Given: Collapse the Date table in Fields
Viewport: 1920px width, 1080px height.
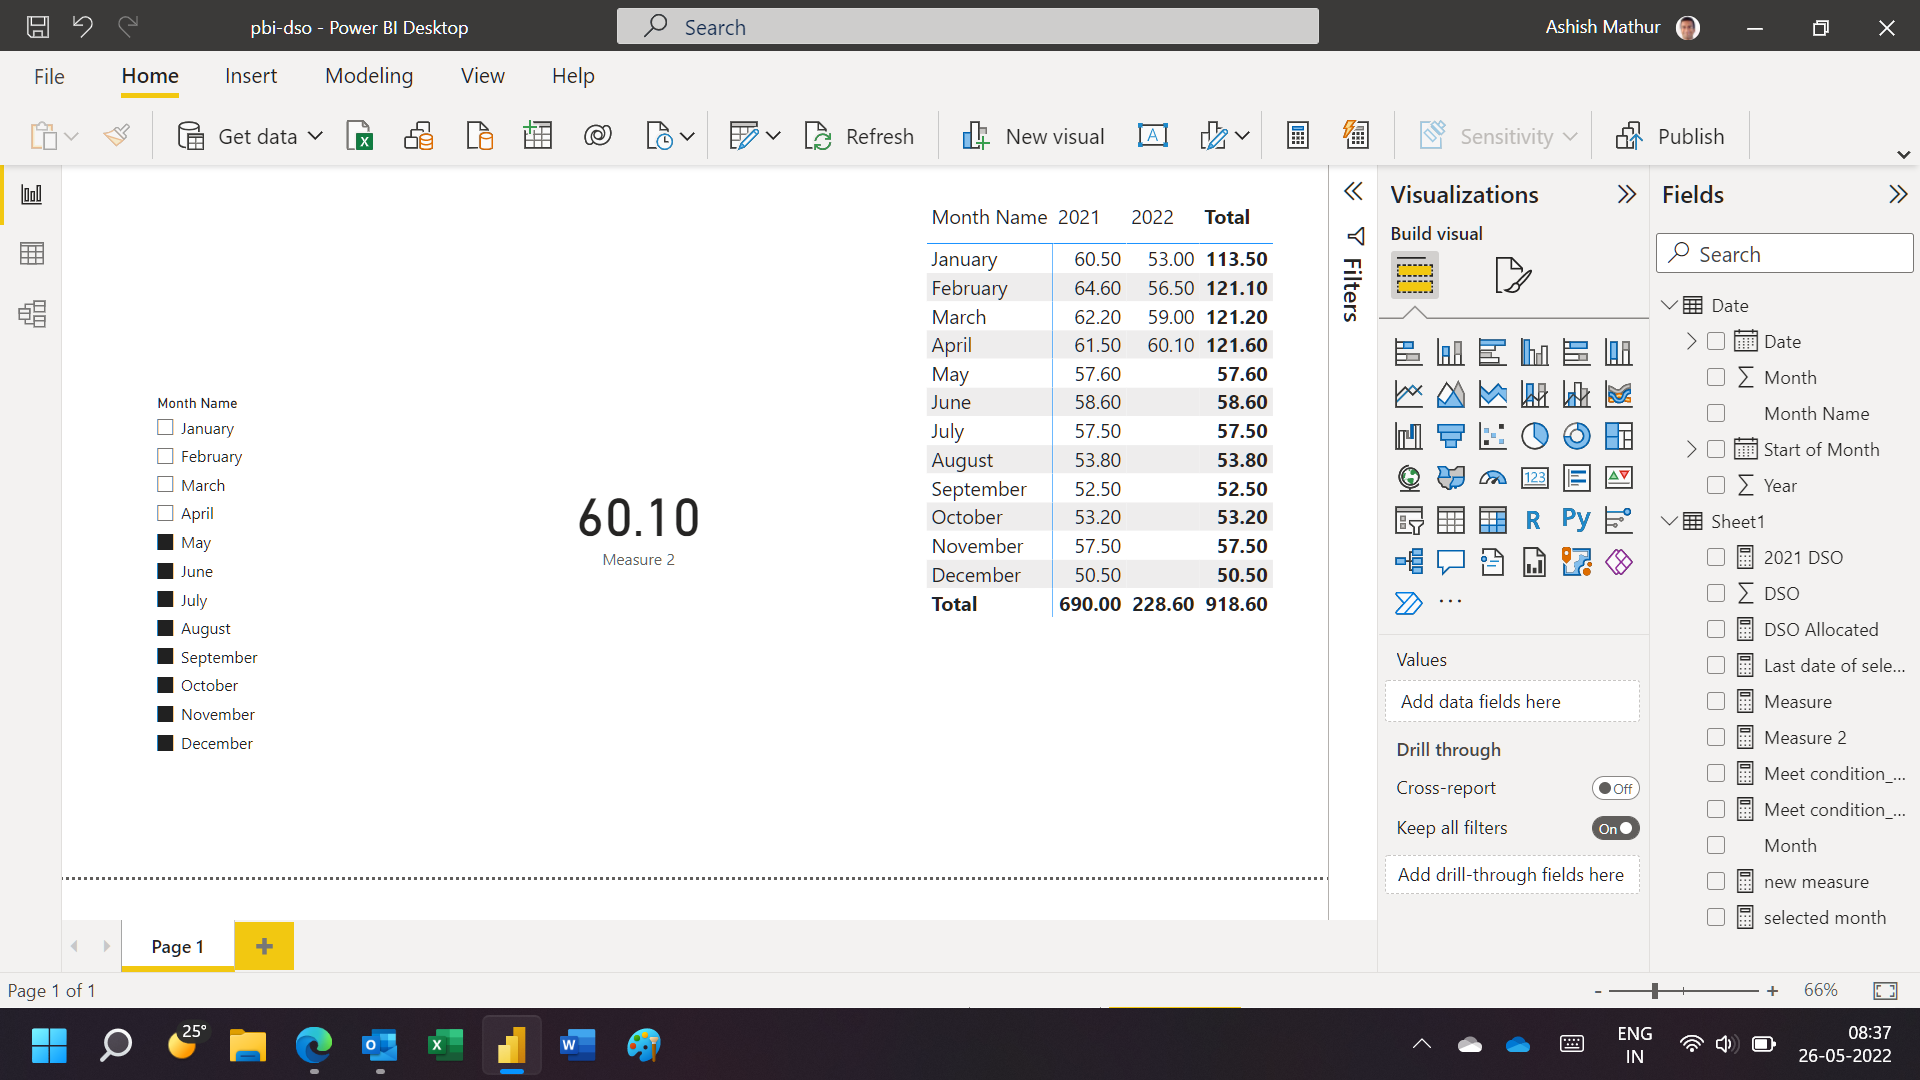Looking at the screenshot, I should [x=1669, y=305].
